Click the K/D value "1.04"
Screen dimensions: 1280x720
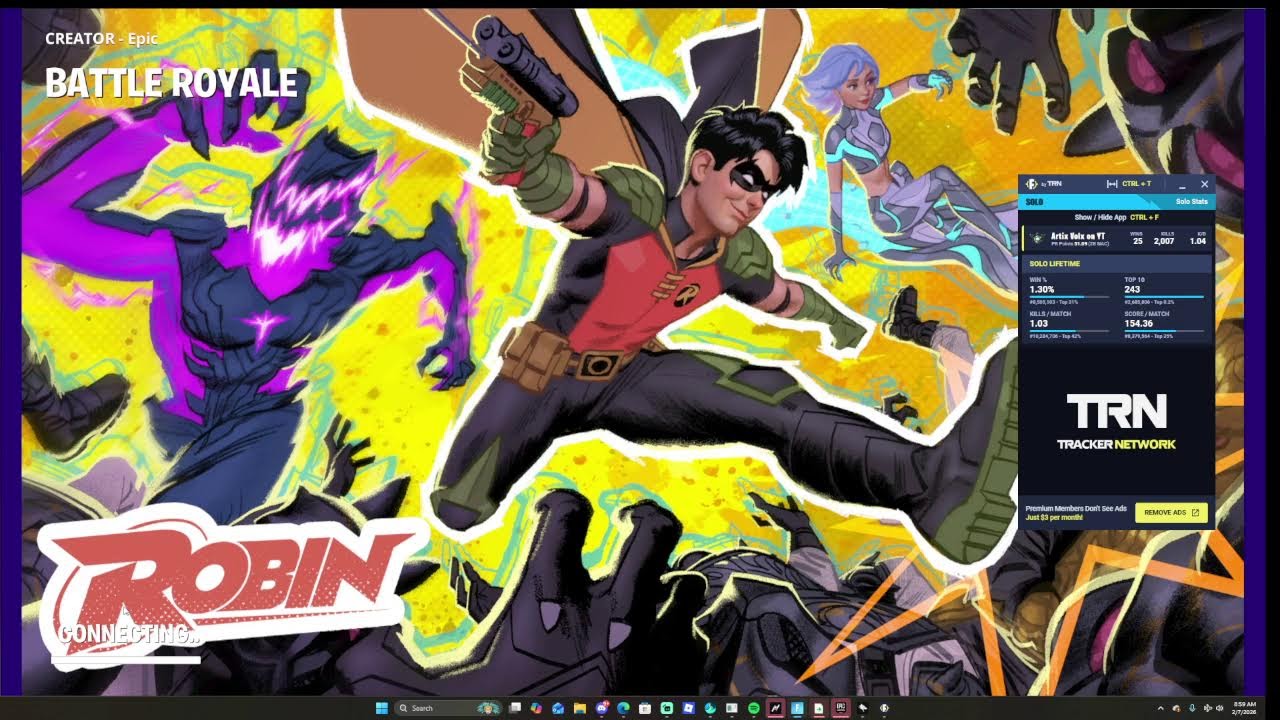point(1198,241)
